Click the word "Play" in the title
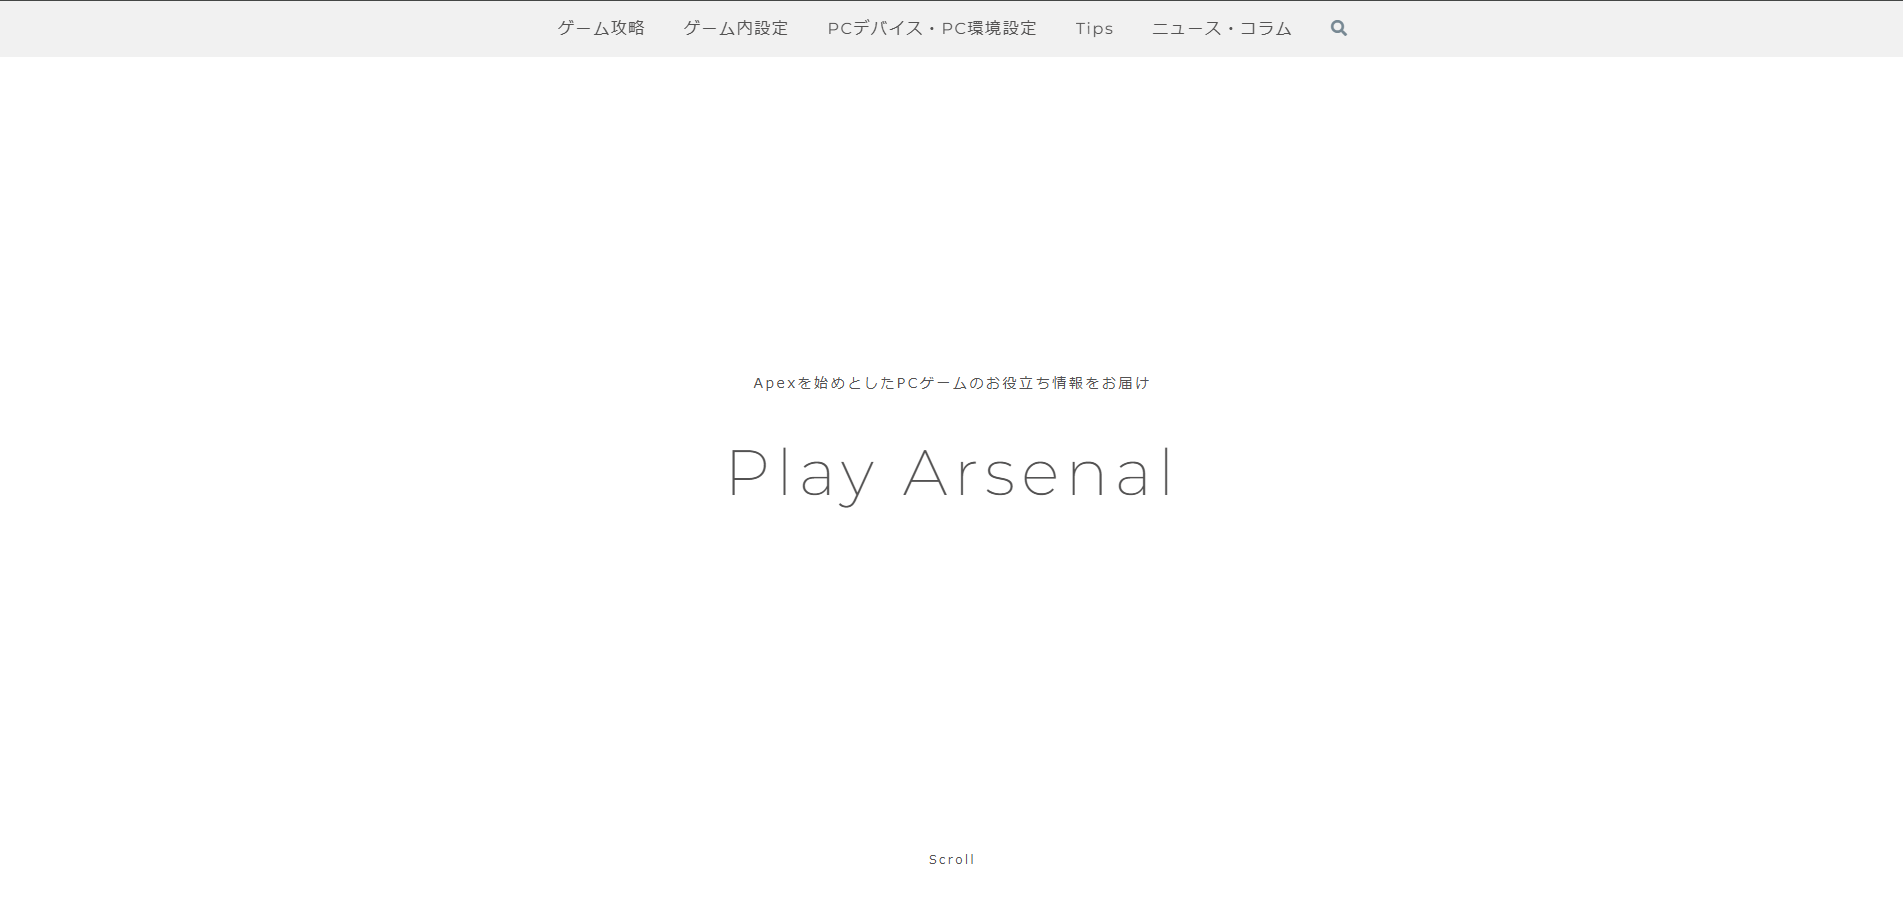The width and height of the screenshot is (1903, 911). [x=800, y=473]
